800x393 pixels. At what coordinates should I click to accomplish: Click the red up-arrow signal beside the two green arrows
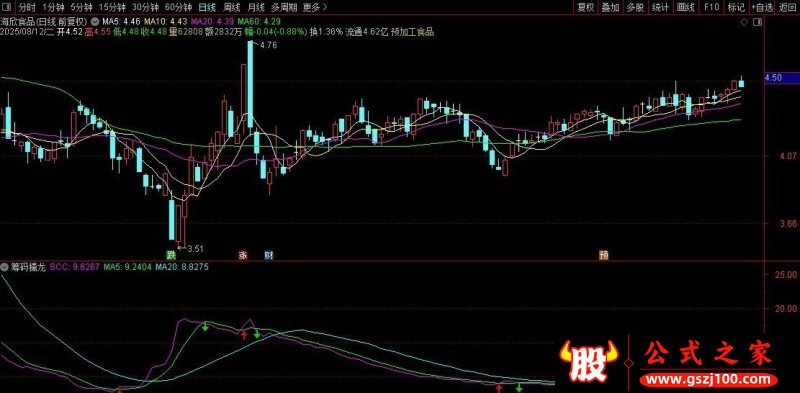[x=244, y=334]
